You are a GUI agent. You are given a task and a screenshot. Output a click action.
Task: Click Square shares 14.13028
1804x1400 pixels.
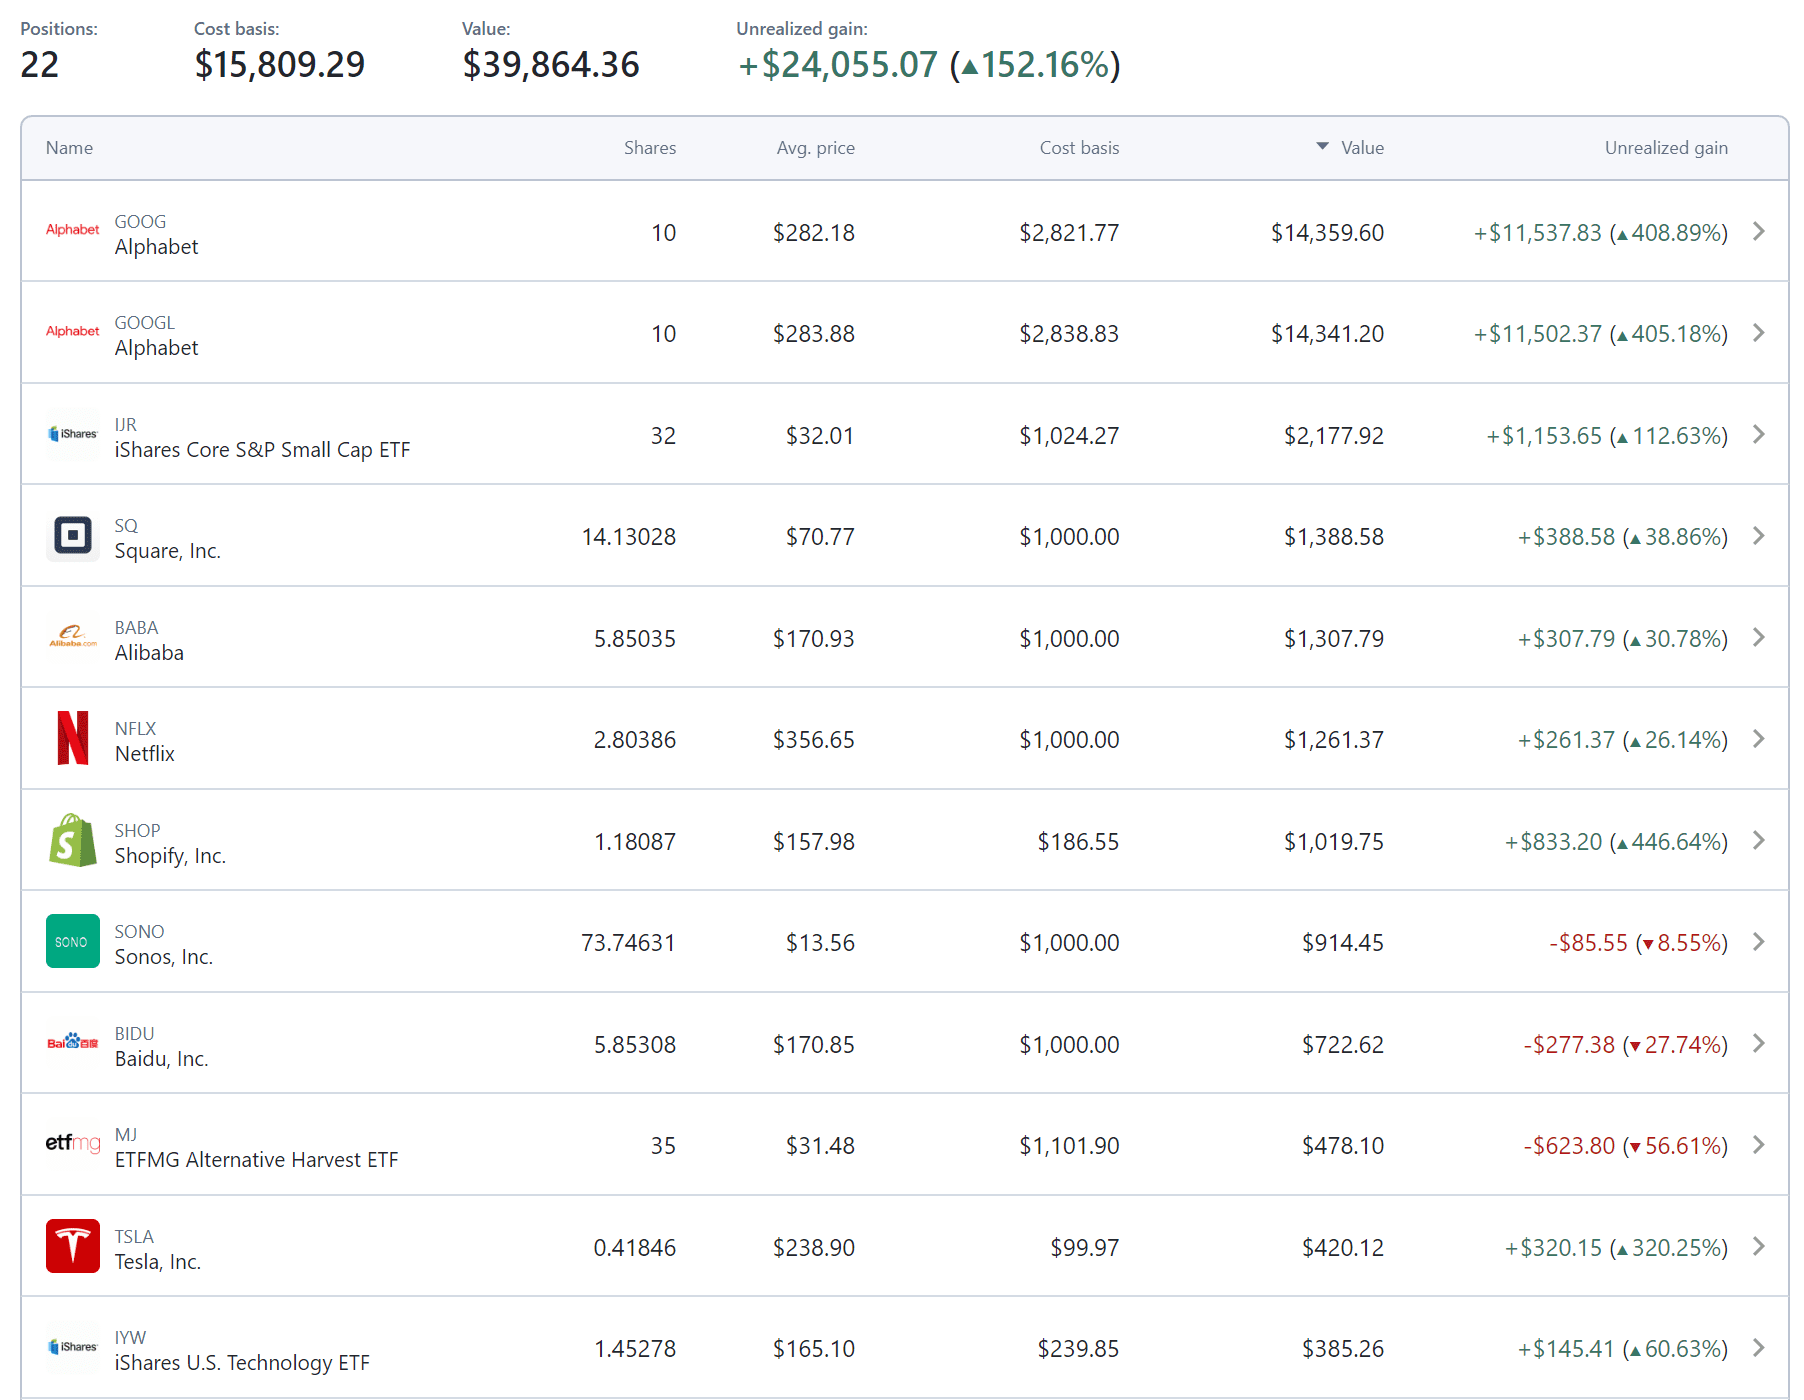[x=629, y=537]
